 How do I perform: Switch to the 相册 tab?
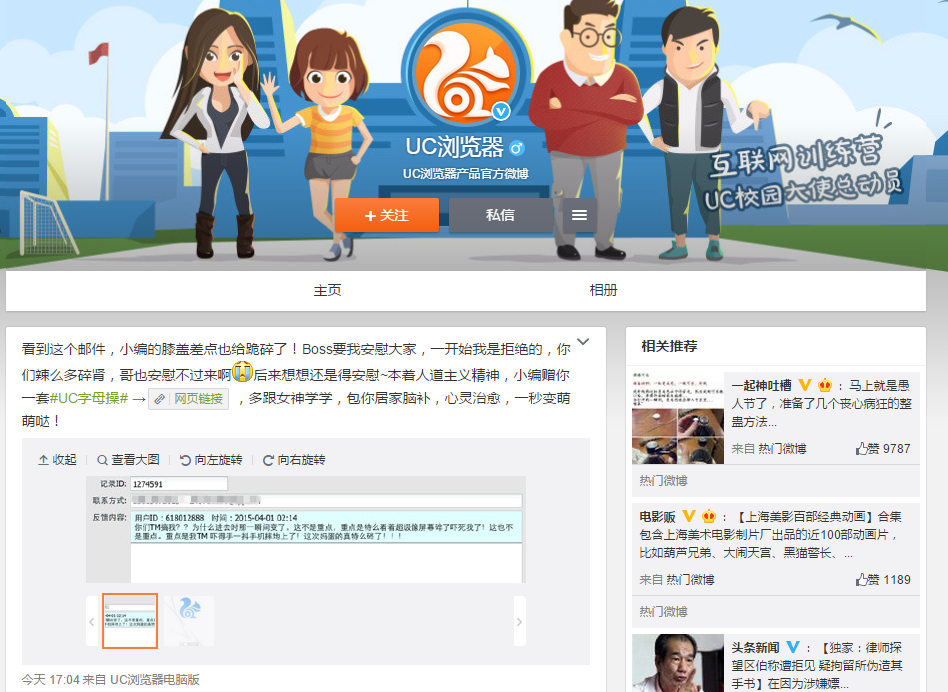[603, 291]
